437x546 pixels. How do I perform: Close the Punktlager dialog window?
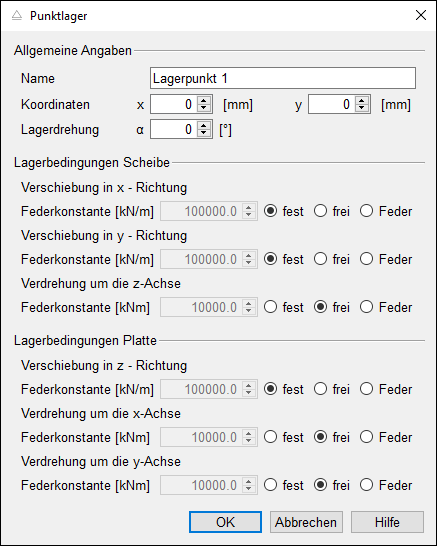coord(421,15)
